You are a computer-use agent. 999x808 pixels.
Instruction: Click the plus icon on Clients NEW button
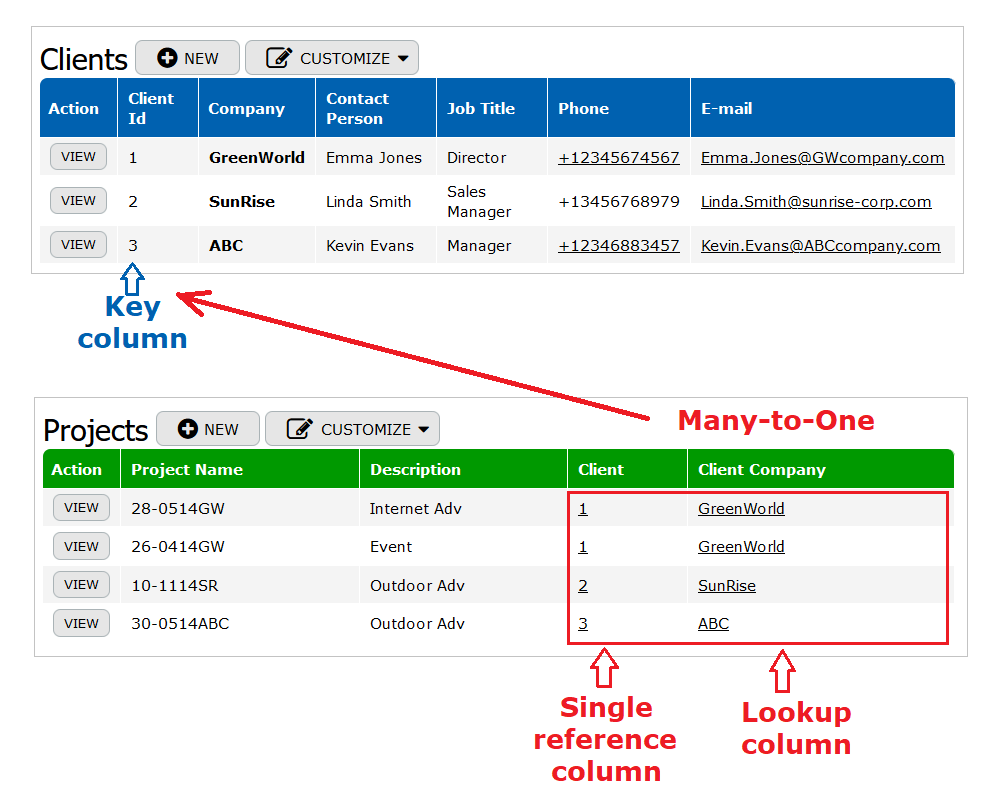pyautogui.click(x=167, y=58)
